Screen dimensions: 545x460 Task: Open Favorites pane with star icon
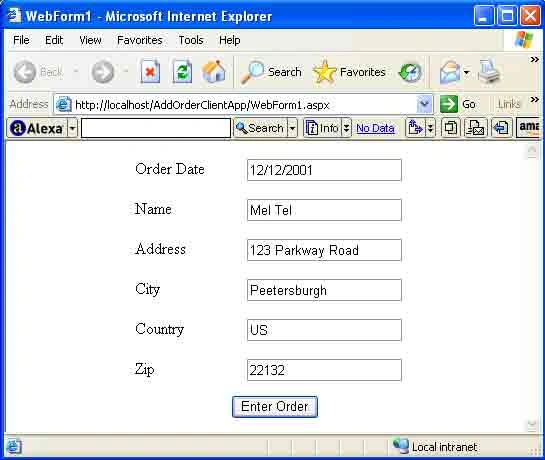[349, 72]
